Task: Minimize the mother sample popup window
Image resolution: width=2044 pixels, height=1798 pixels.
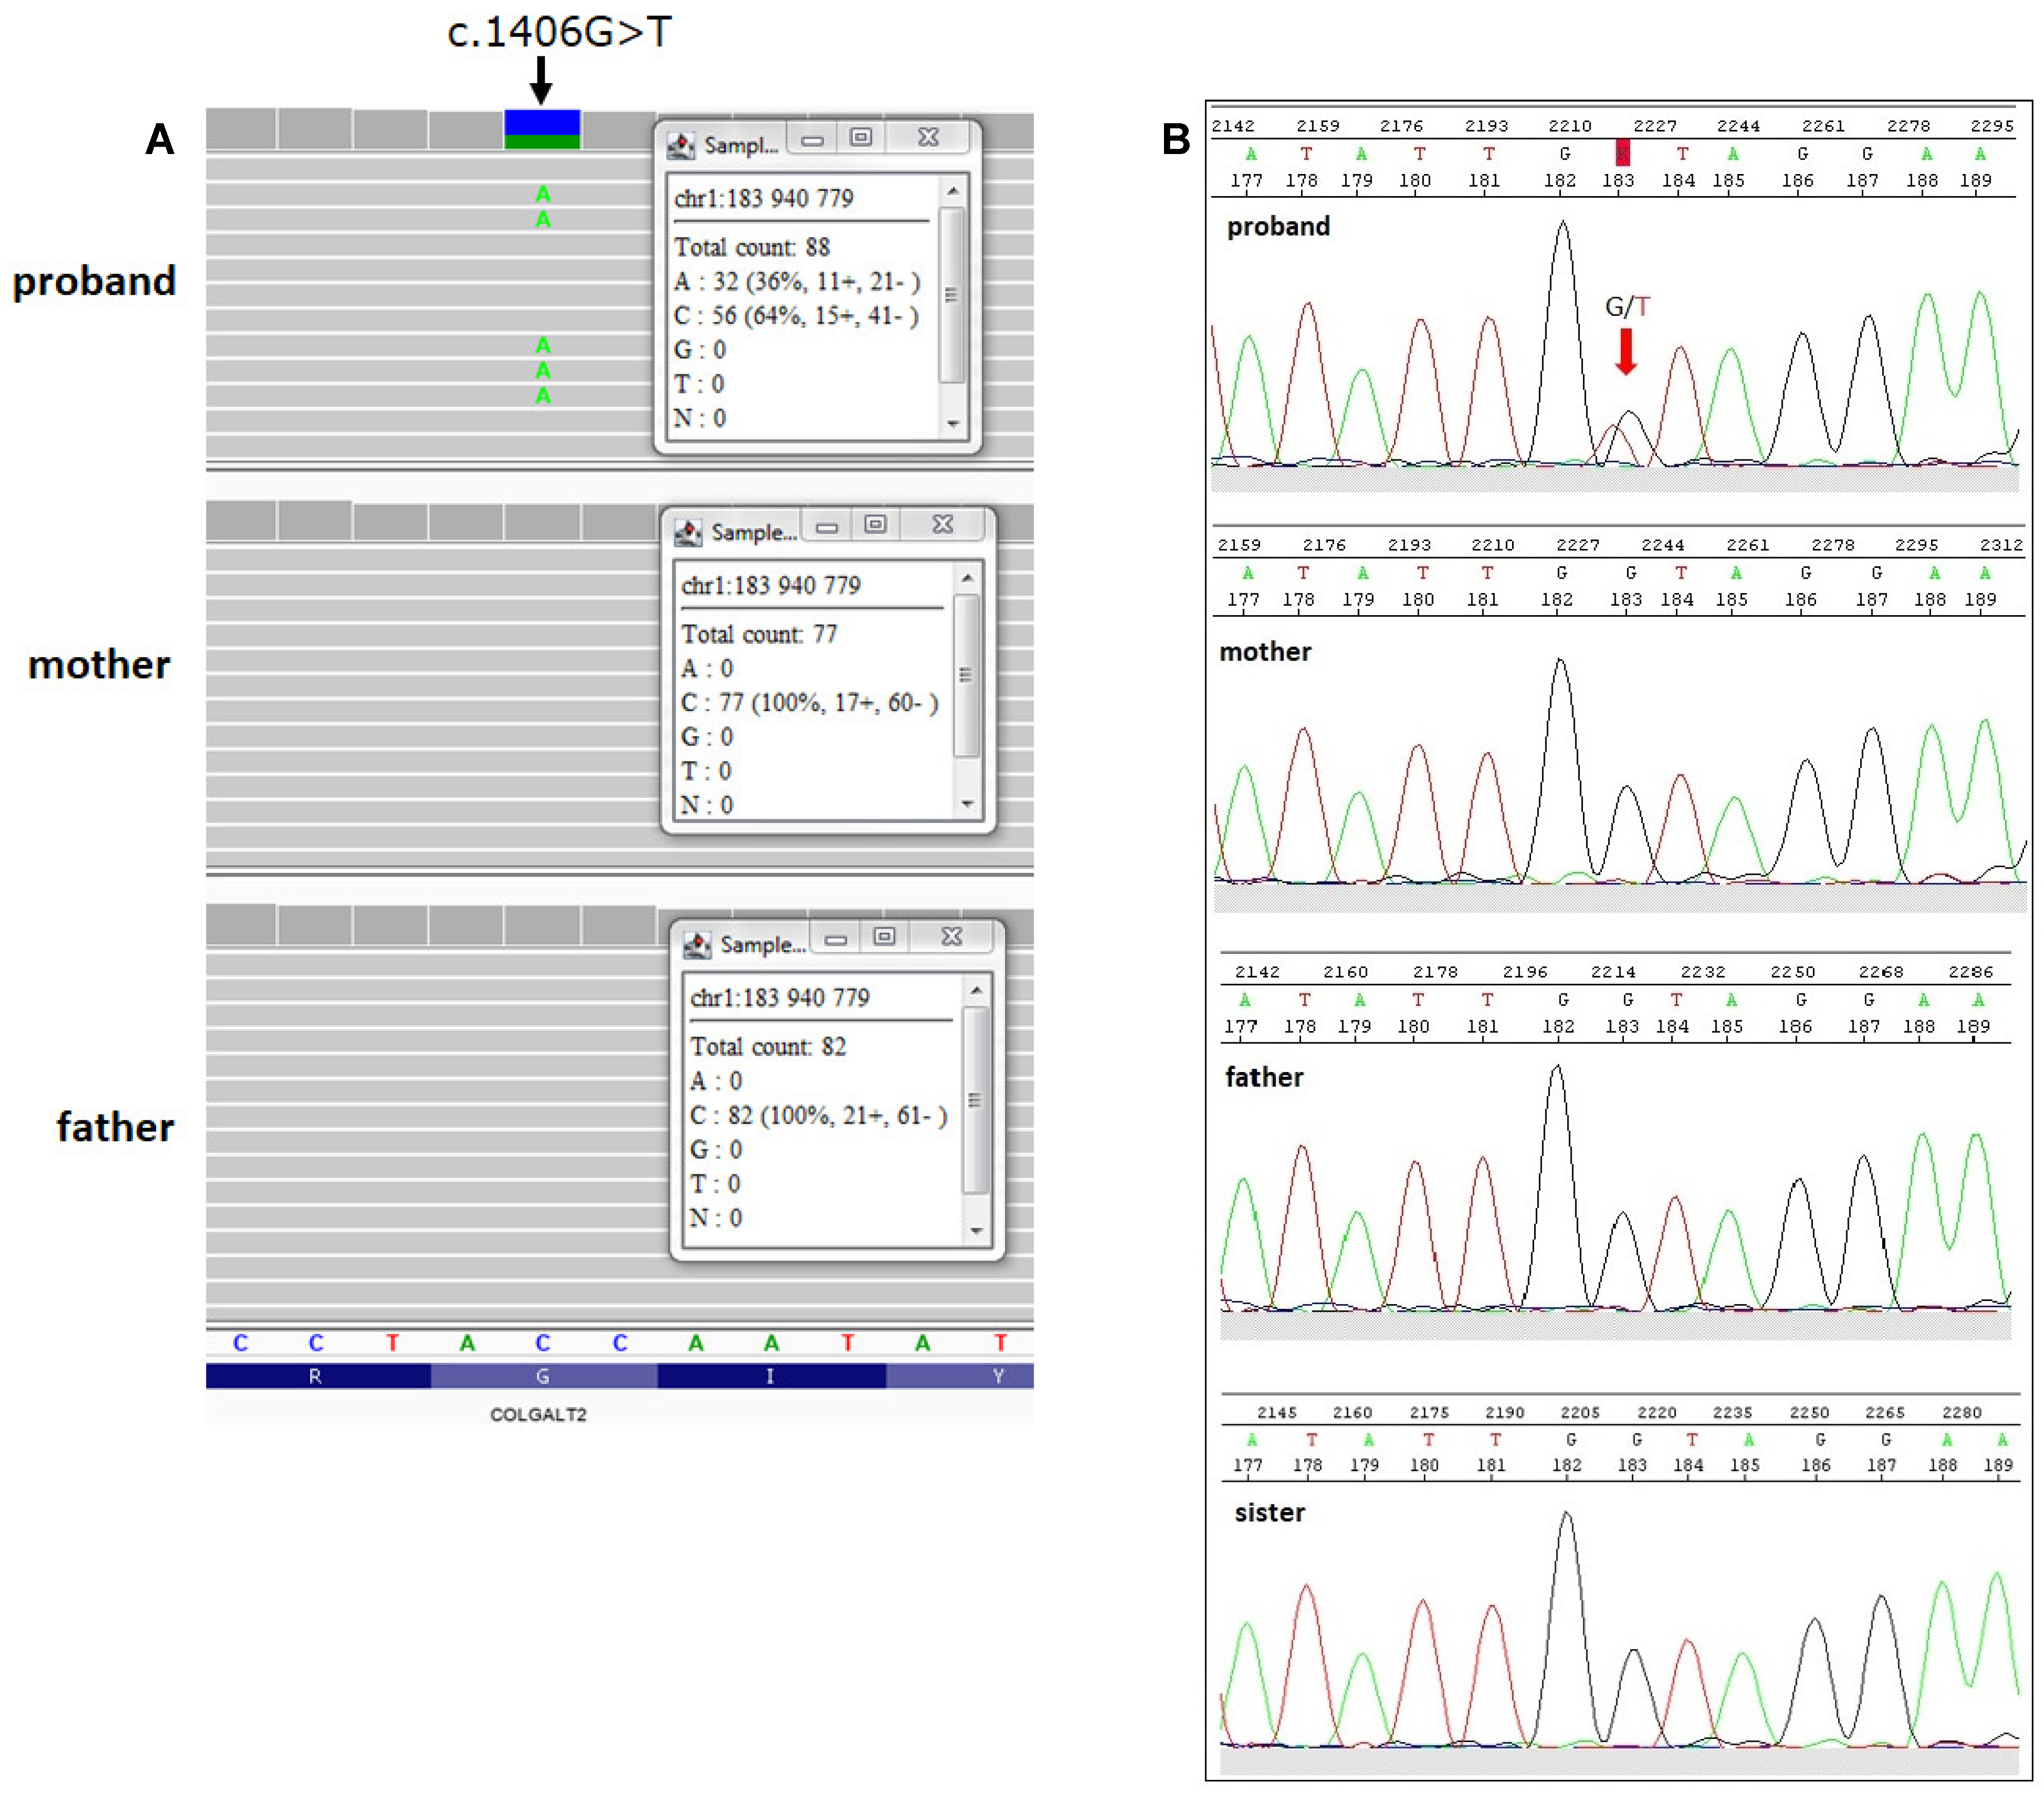Action: [827, 527]
